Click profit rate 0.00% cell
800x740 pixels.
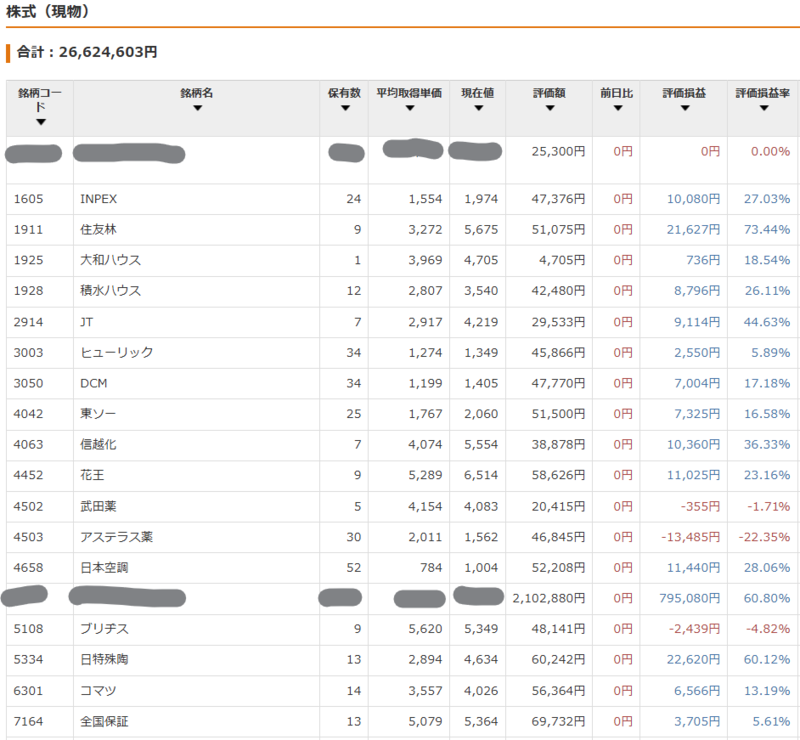coord(770,152)
